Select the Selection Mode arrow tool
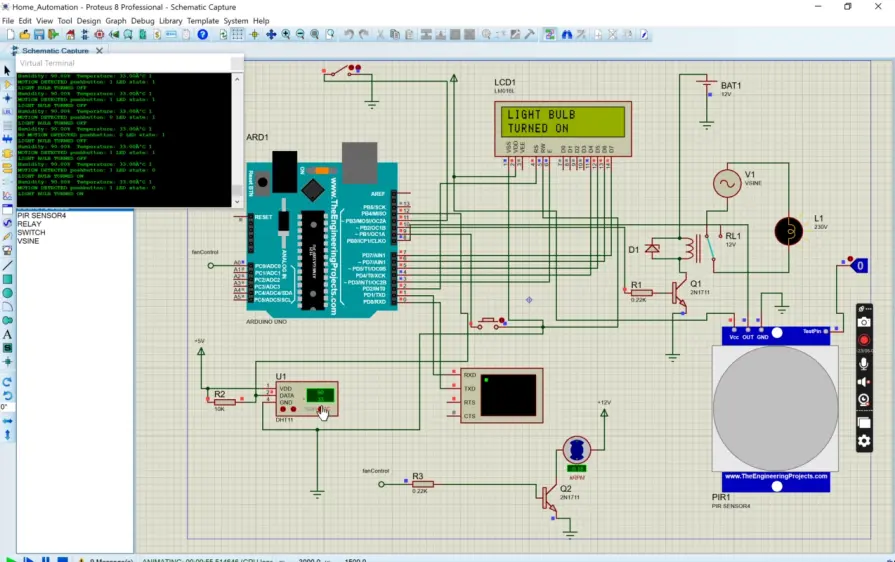This screenshot has width=895, height=562. (x=7, y=70)
